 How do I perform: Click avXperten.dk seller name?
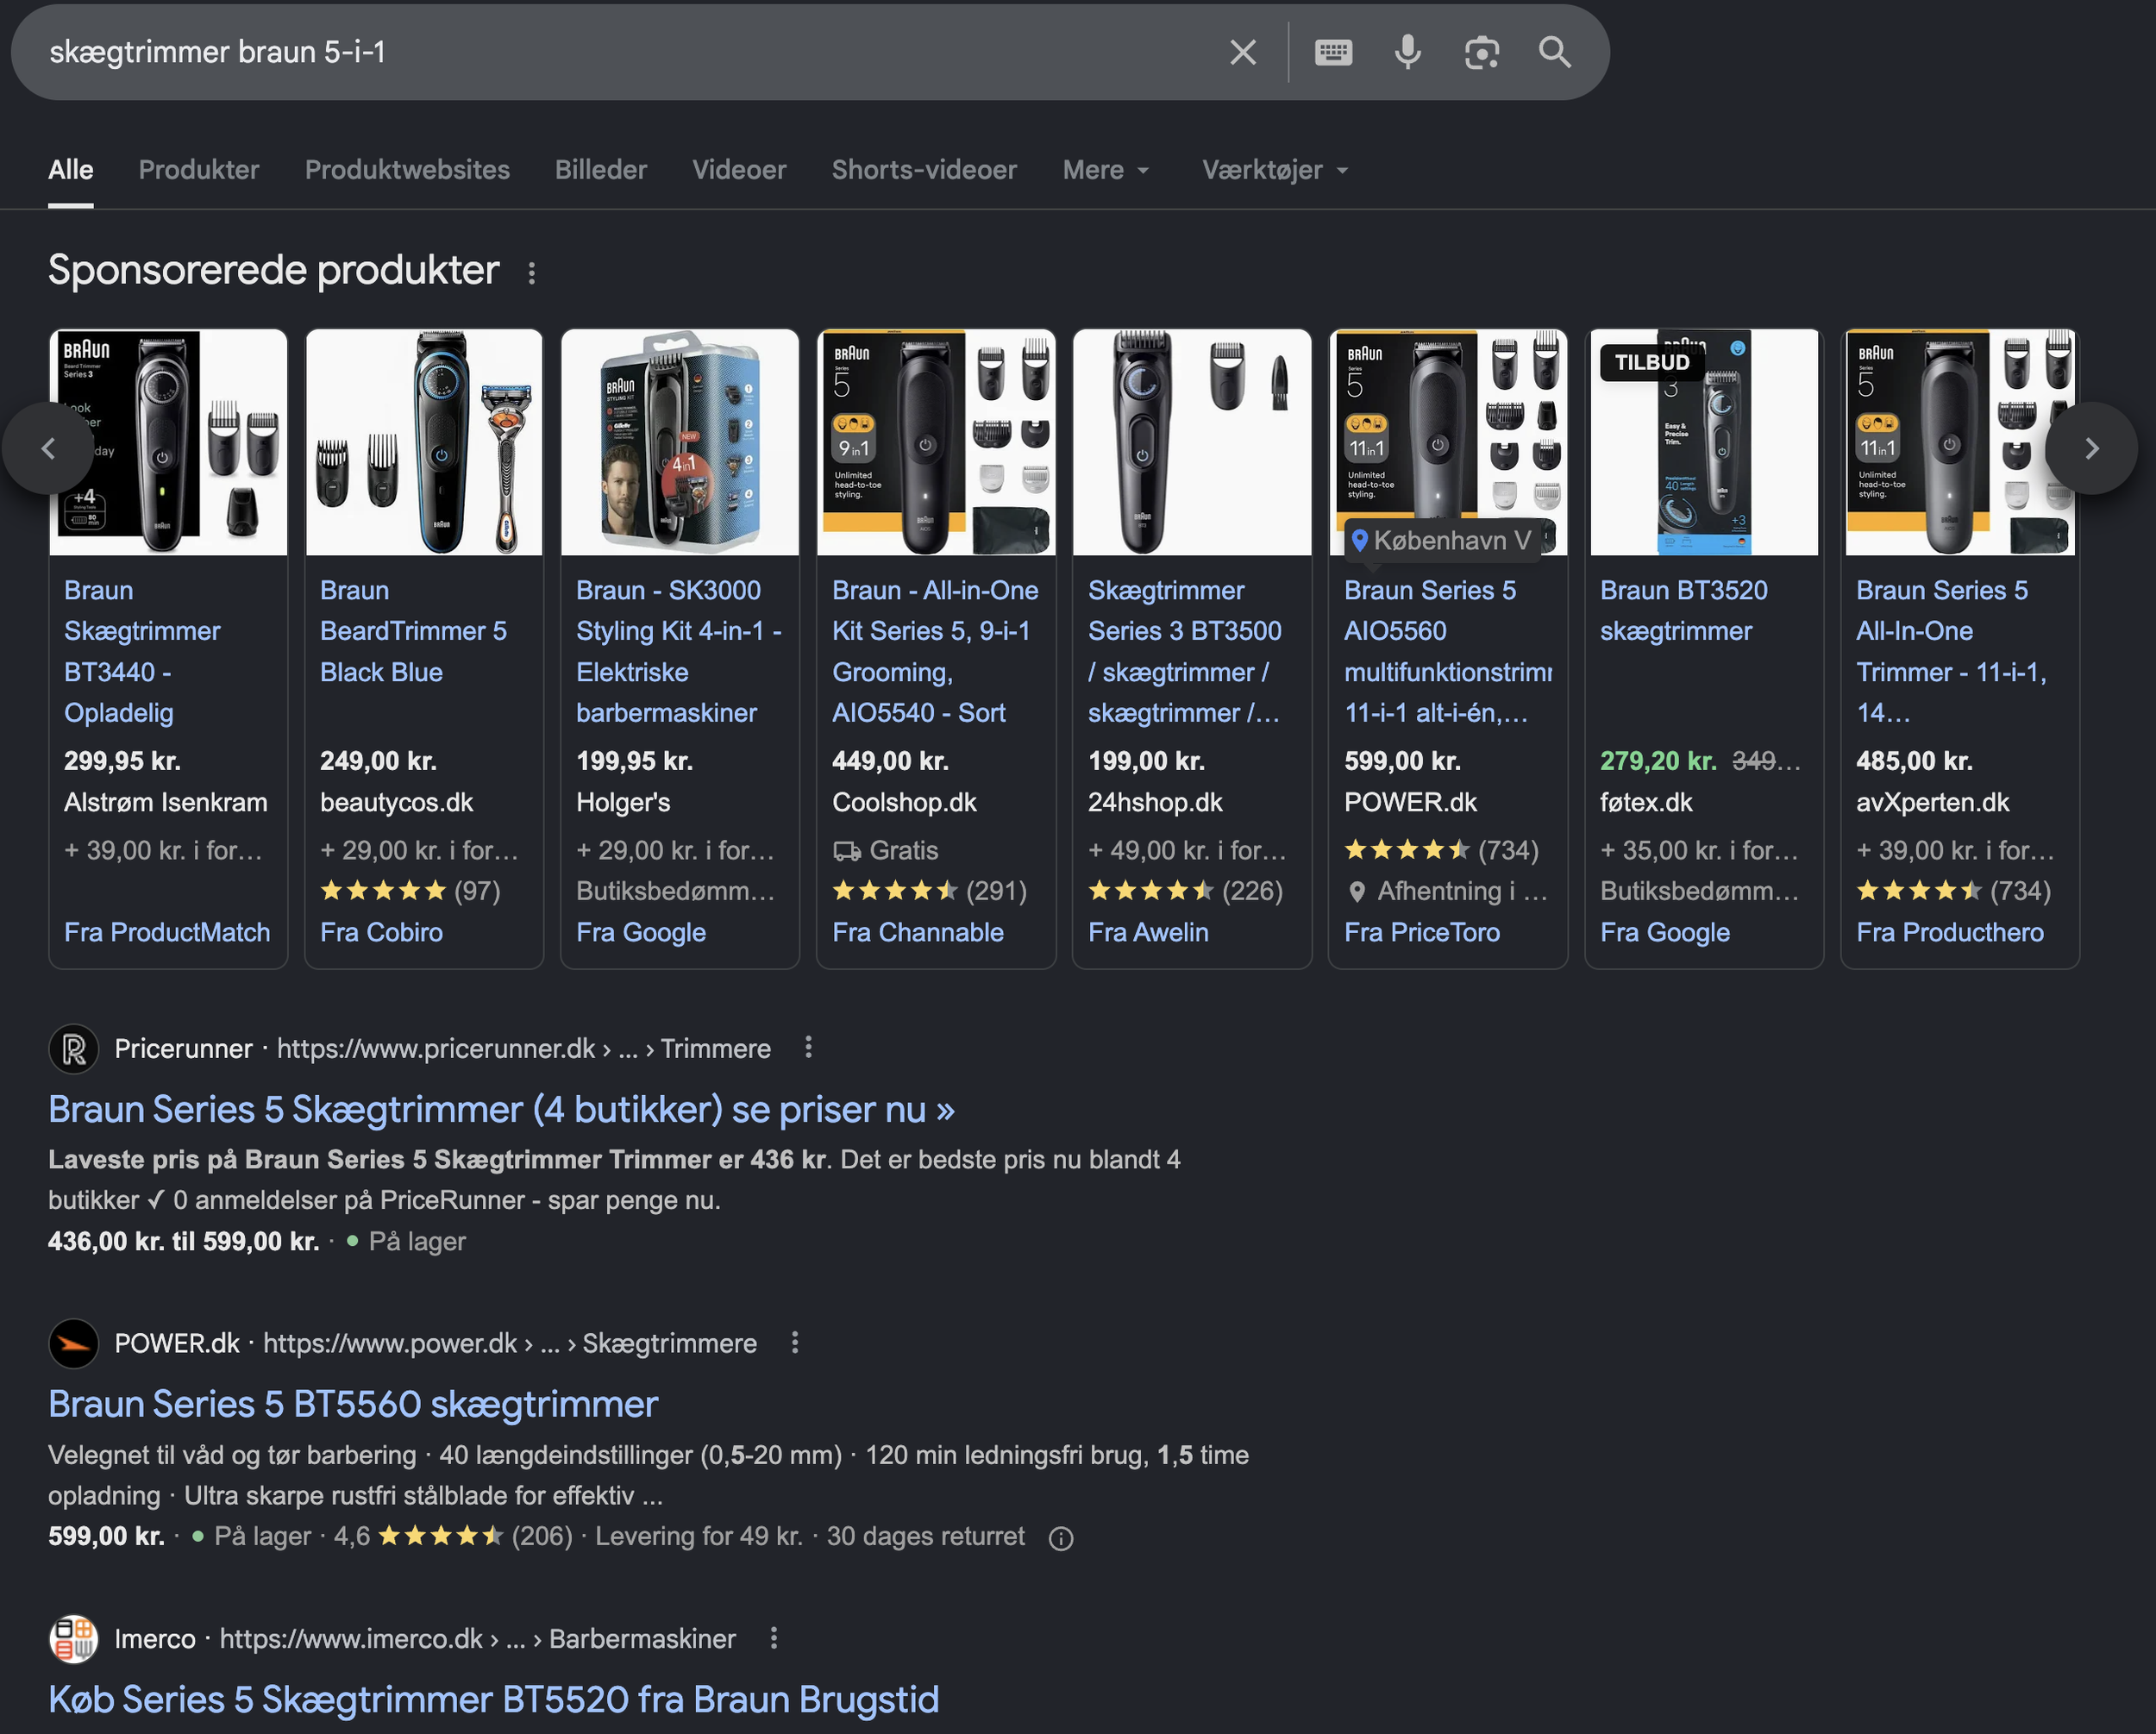point(1933,802)
